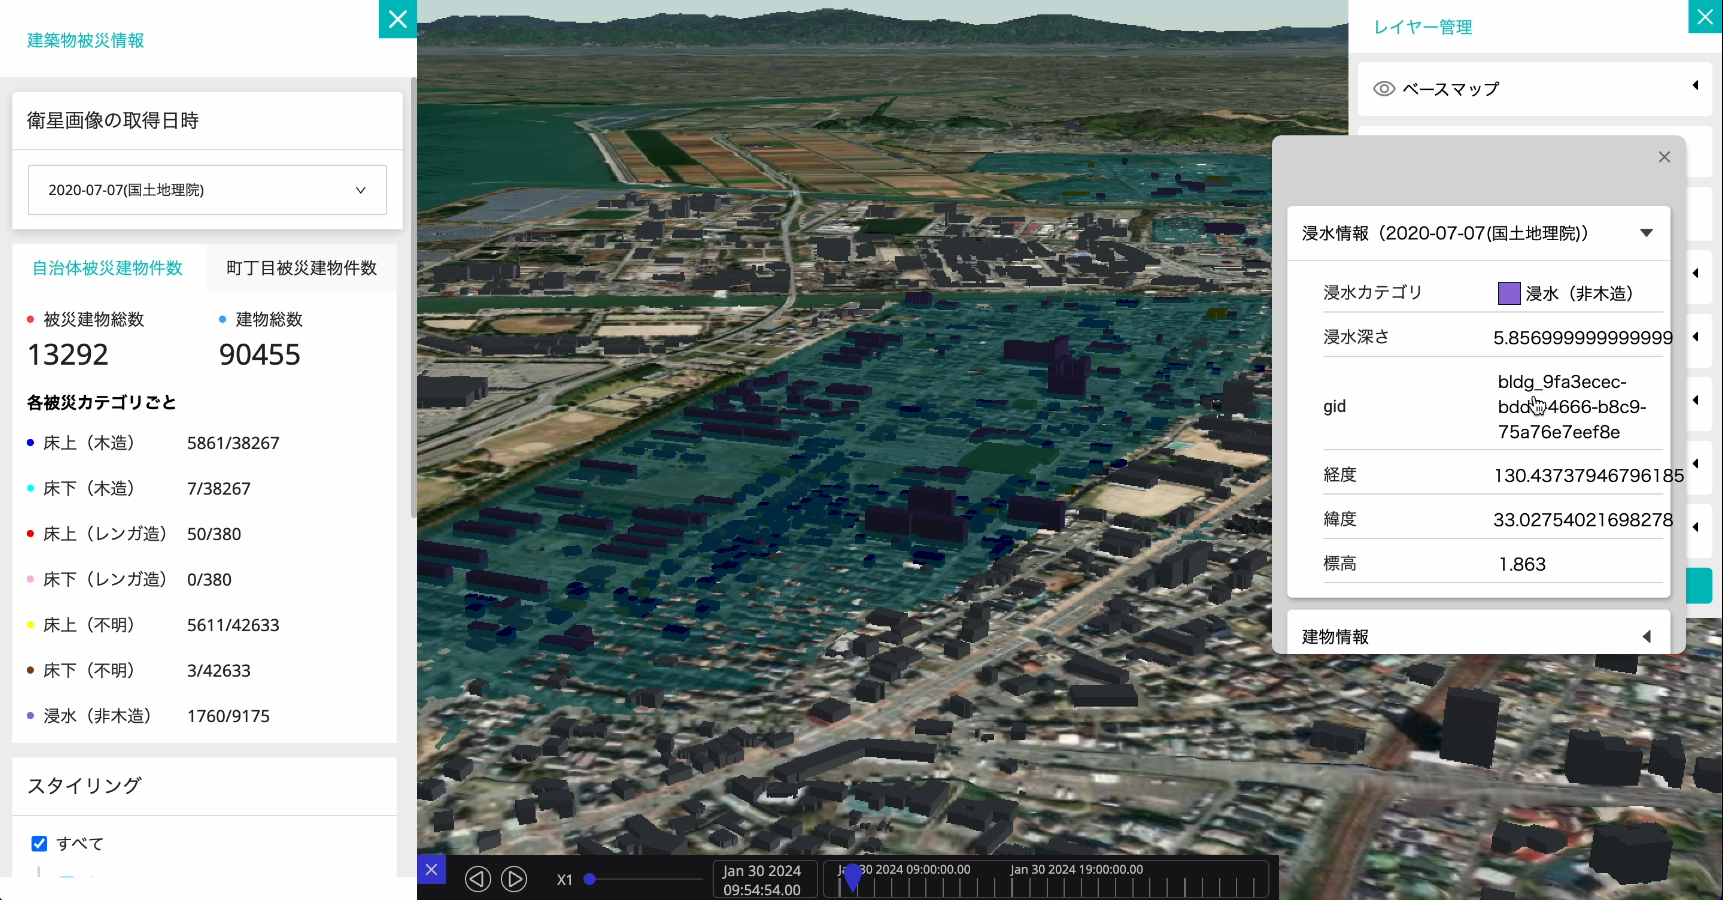Click the 各被災カテゴリごと heading
The height and width of the screenshot is (900, 1723).
point(102,402)
